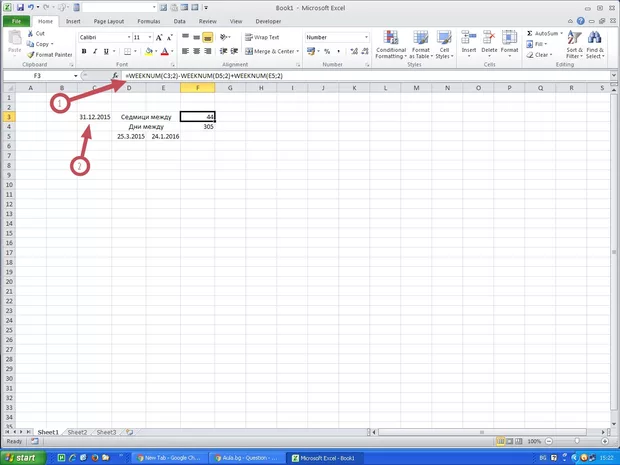Open the Number format dropdown
This screenshot has width=620, height=465.
[366, 37]
